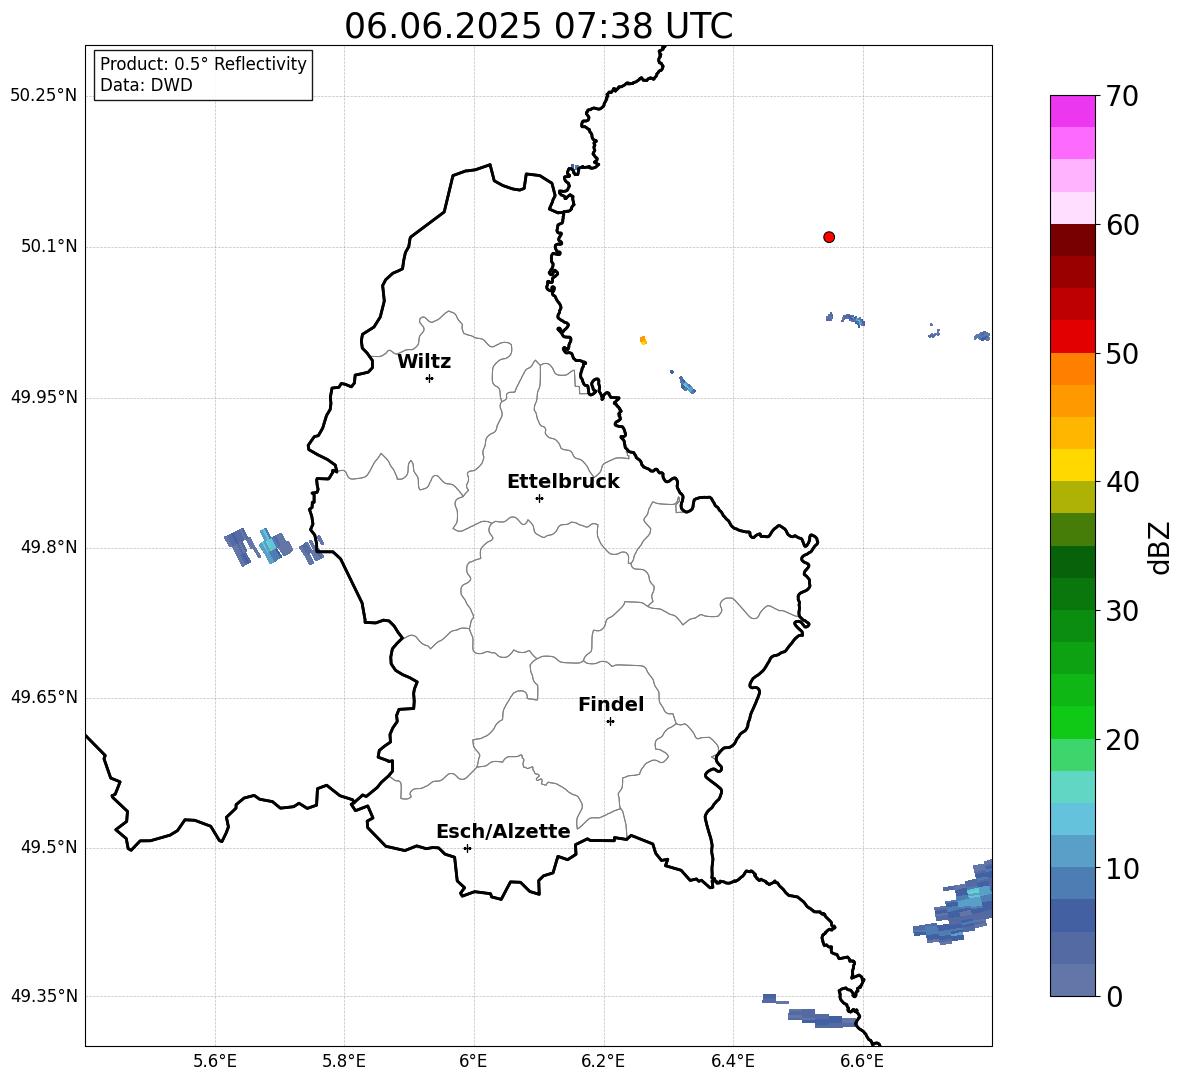This screenshot has width=1184, height=1081.
Task: Click the red radar site dot
Action: 829,237
